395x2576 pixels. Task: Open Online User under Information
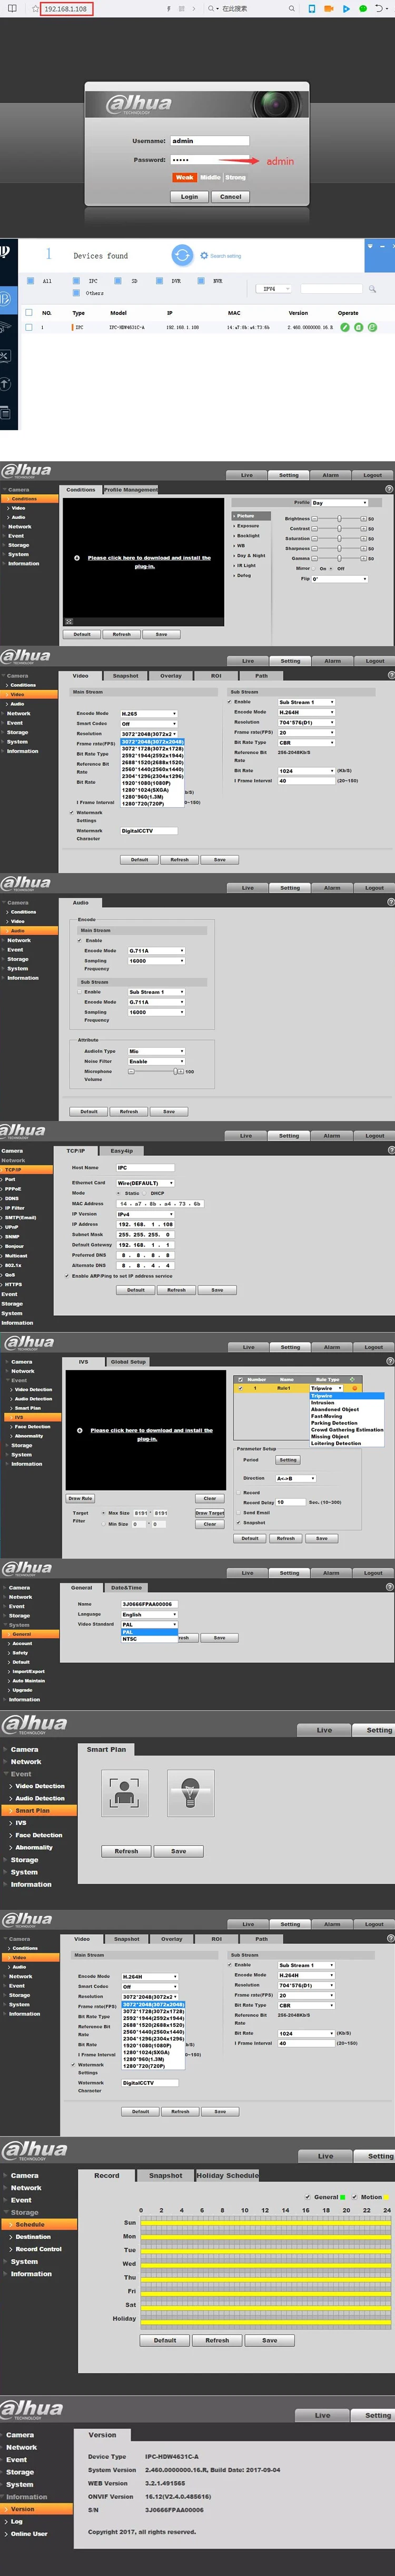29,2533
